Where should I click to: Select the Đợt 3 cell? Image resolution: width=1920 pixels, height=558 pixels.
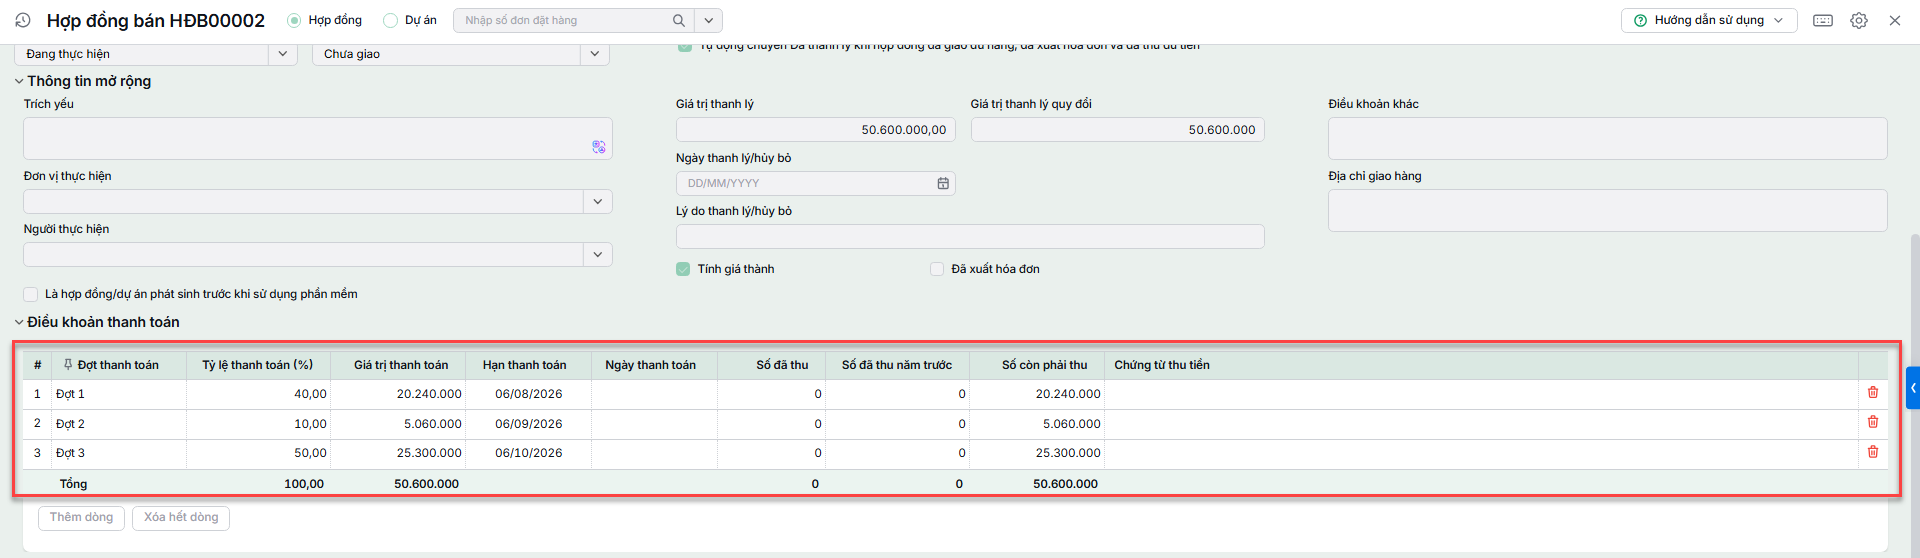tap(119, 453)
